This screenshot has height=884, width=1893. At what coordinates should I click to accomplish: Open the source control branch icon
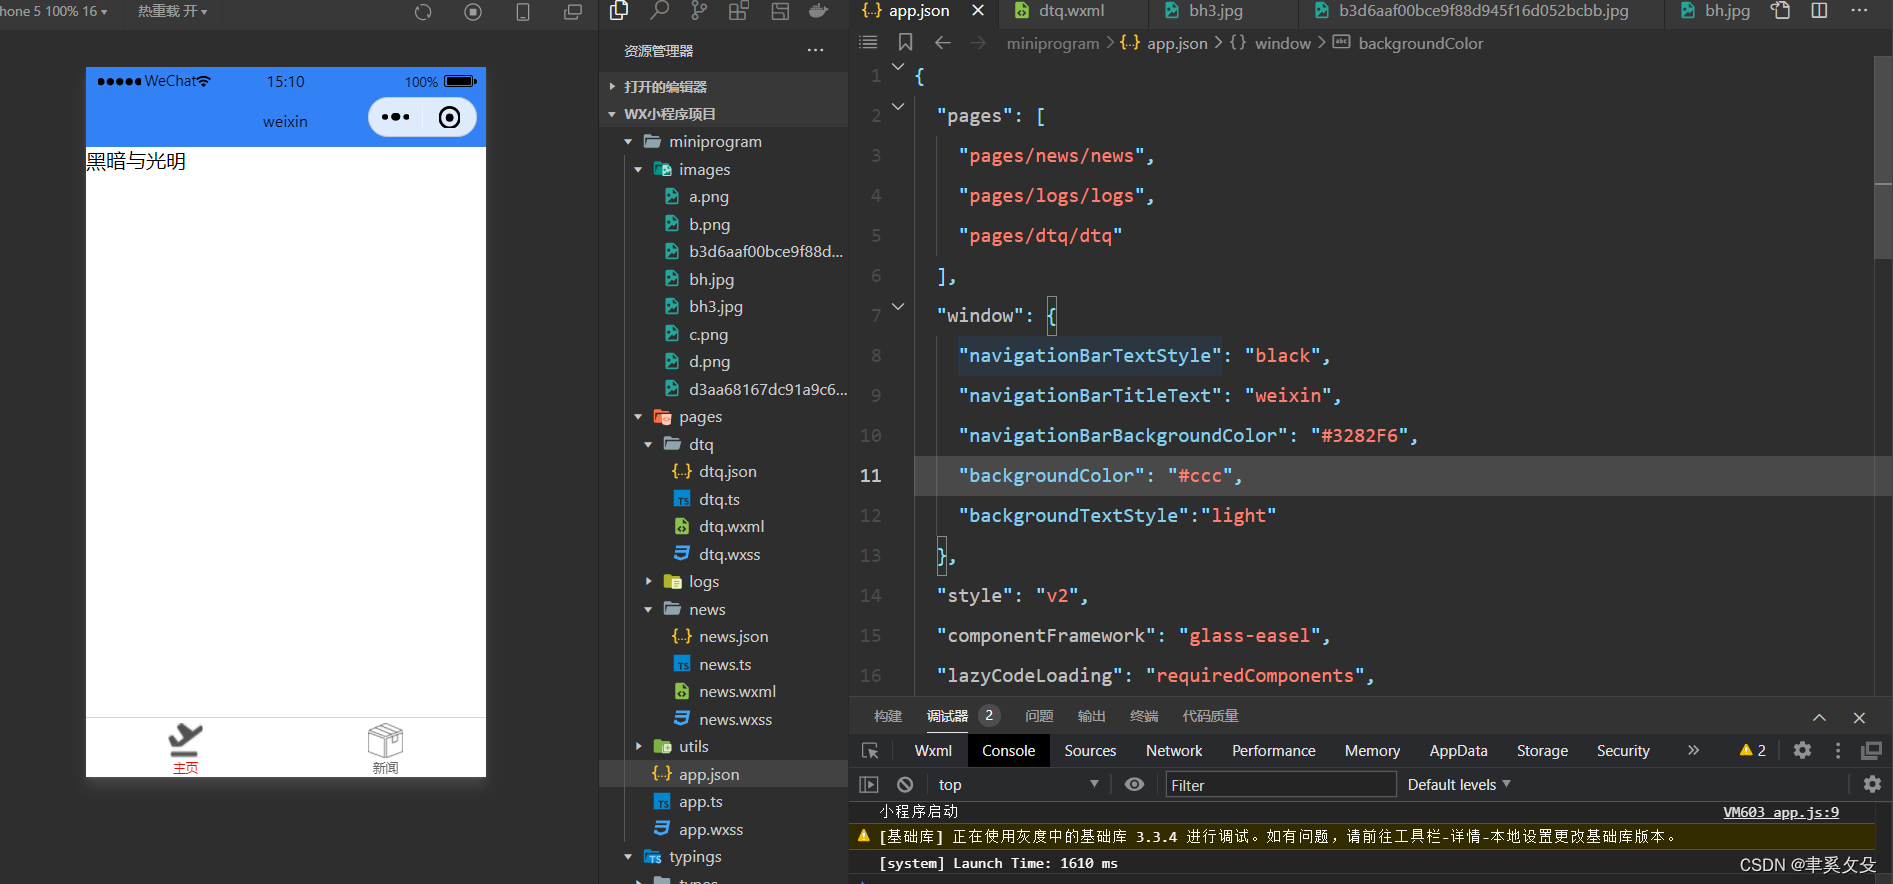click(x=699, y=11)
